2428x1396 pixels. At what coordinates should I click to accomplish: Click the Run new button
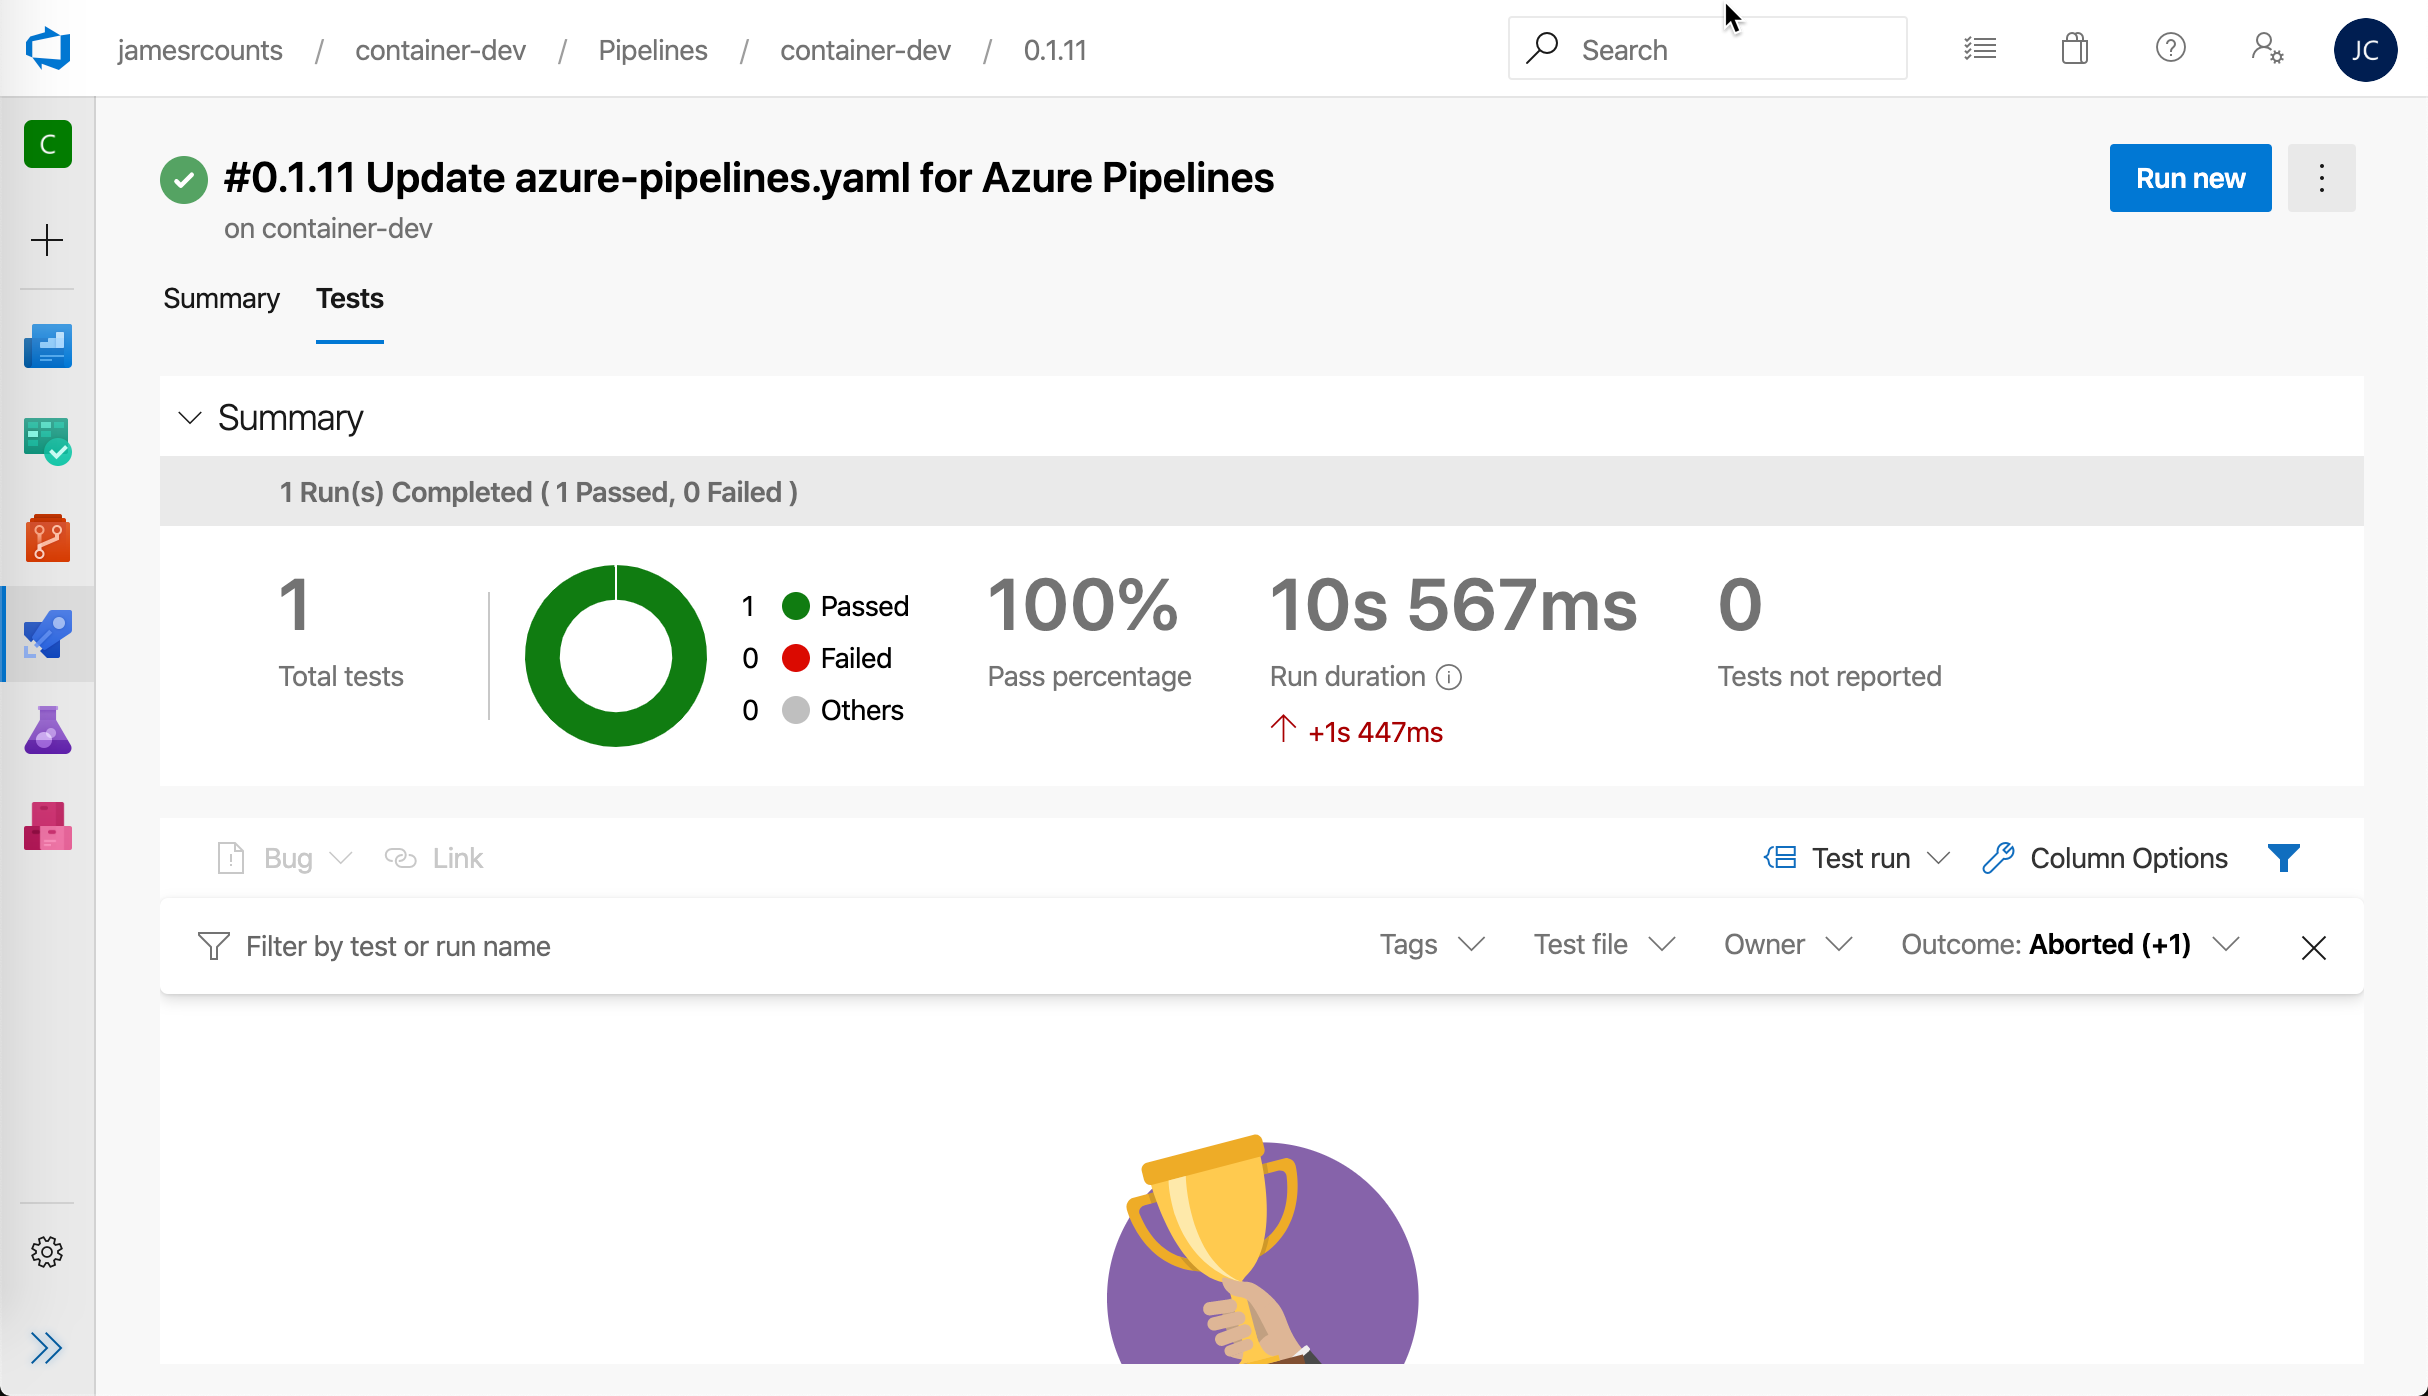2190,178
